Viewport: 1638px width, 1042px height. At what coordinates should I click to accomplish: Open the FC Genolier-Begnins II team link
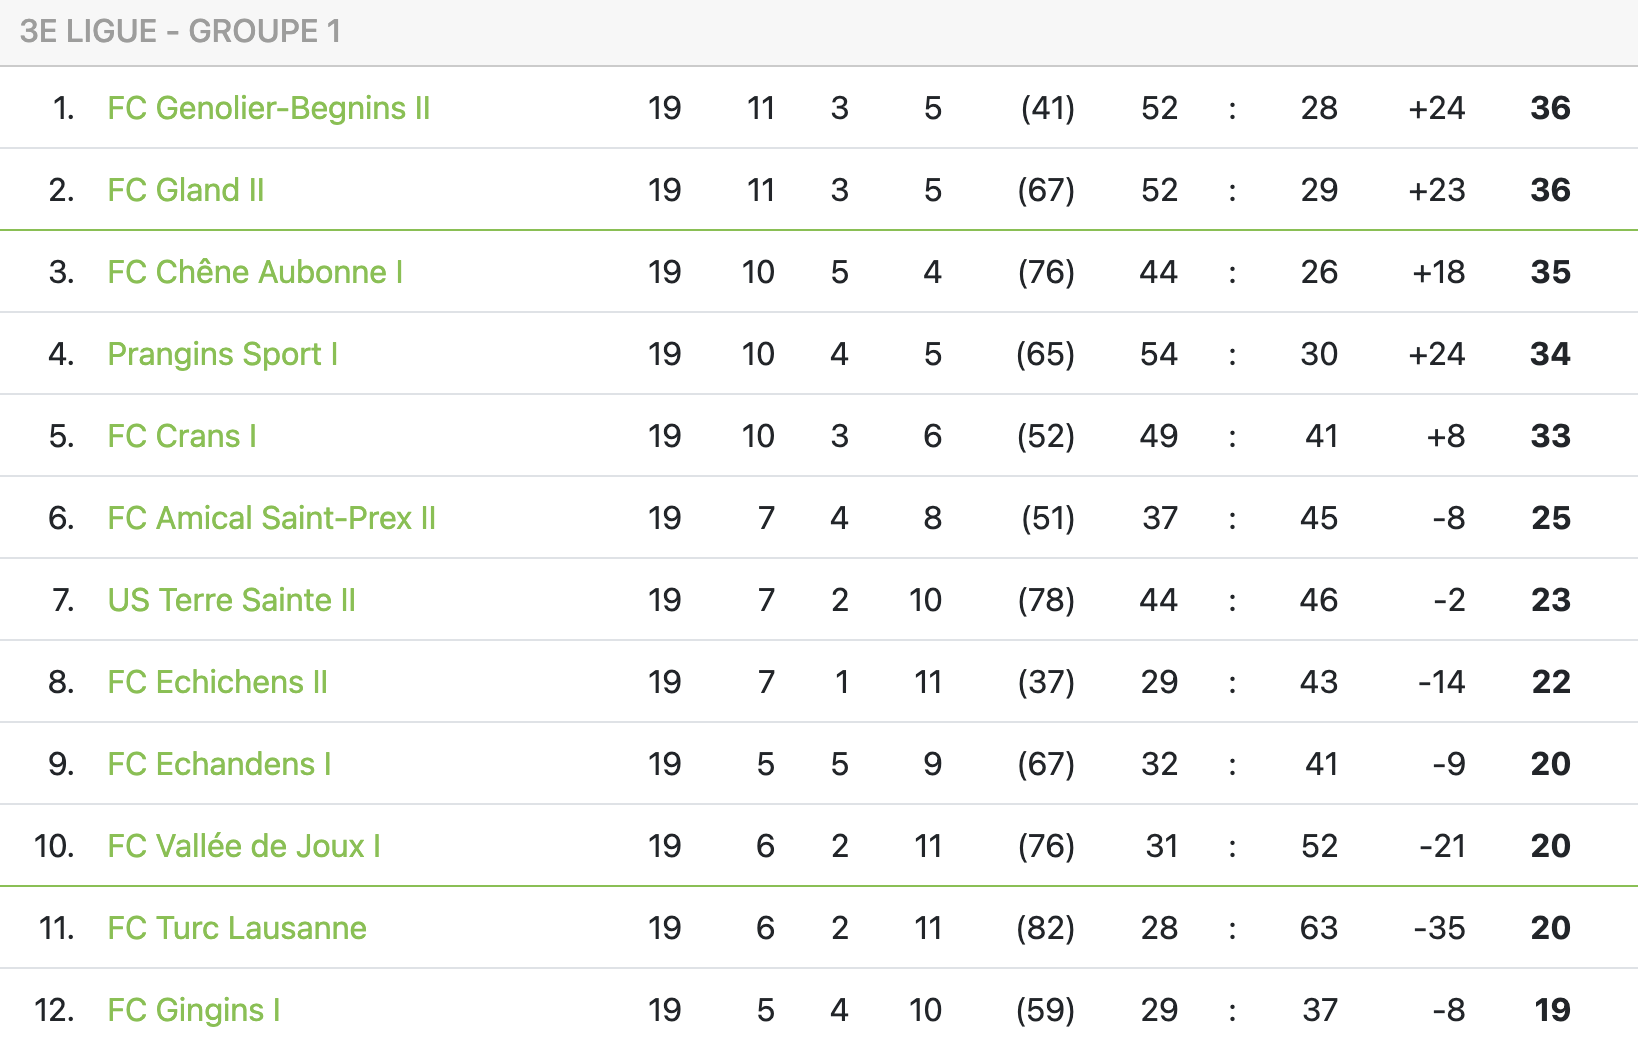pyautogui.click(x=268, y=108)
